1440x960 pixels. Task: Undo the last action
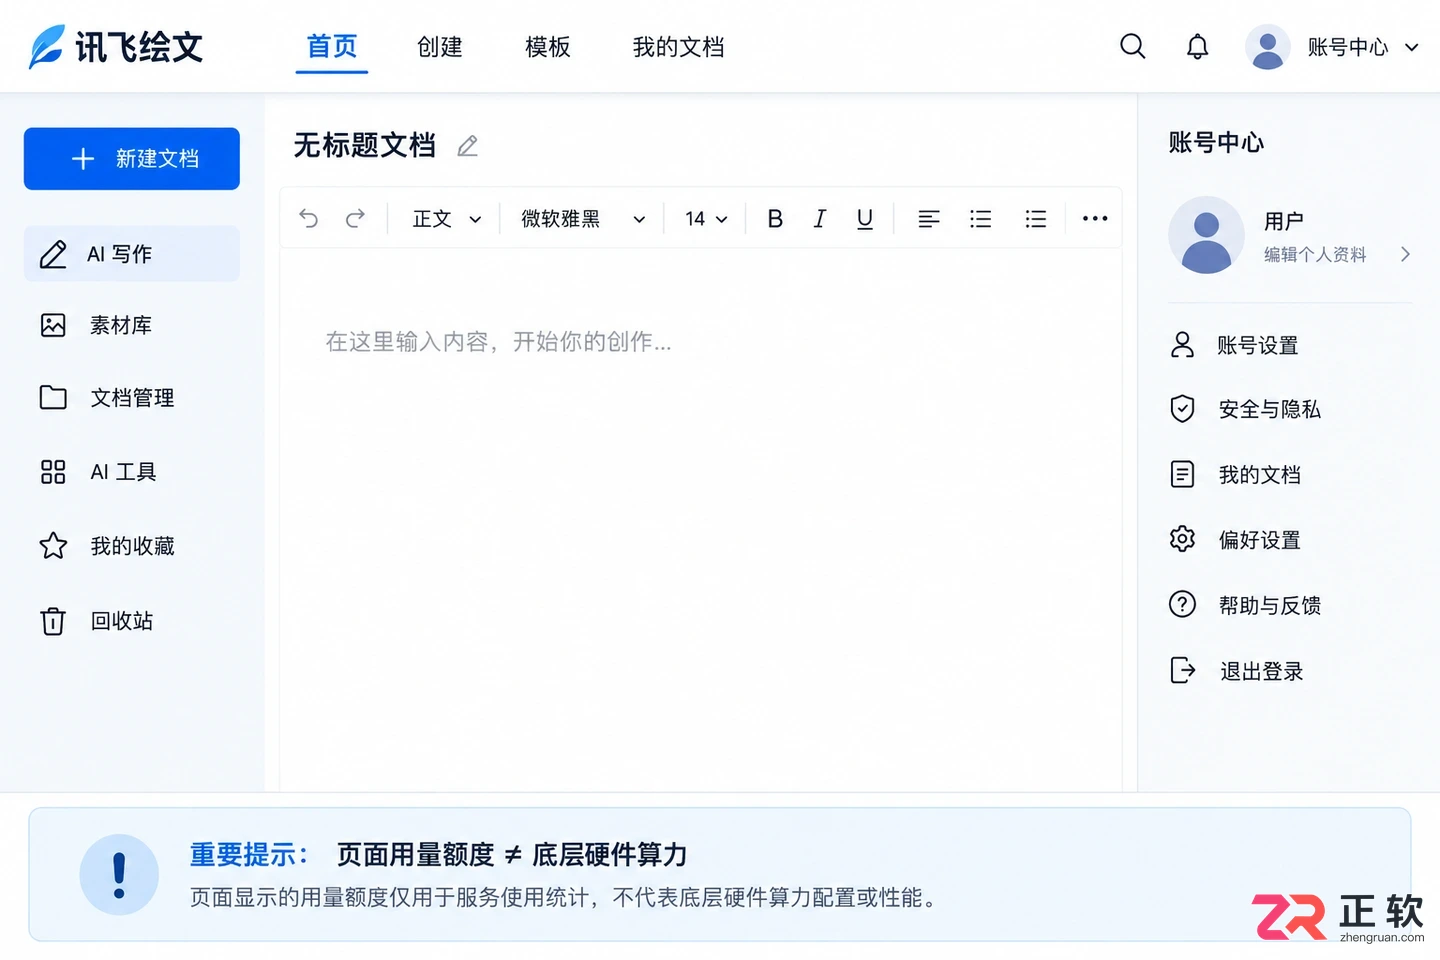pyautogui.click(x=309, y=218)
